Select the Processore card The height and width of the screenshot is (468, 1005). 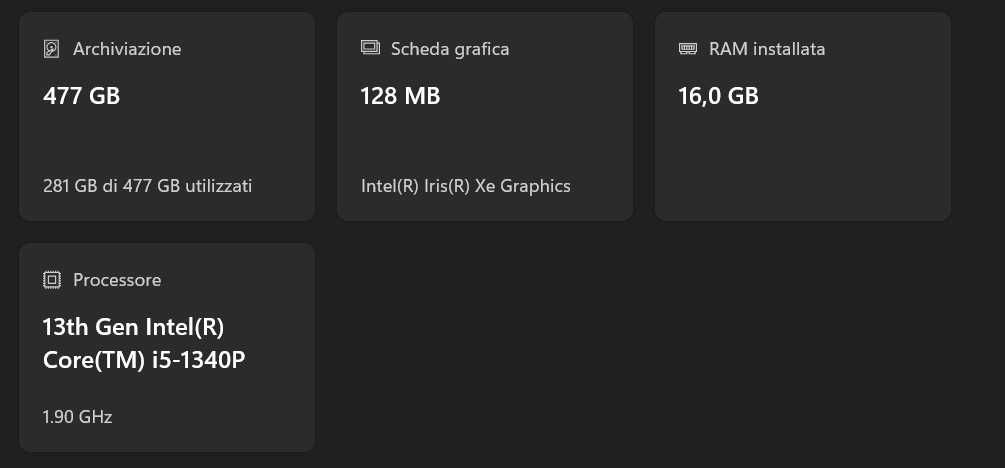167,347
